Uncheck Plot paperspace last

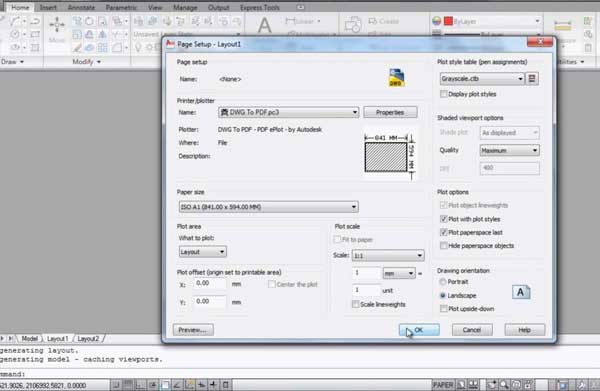pos(443,232)
